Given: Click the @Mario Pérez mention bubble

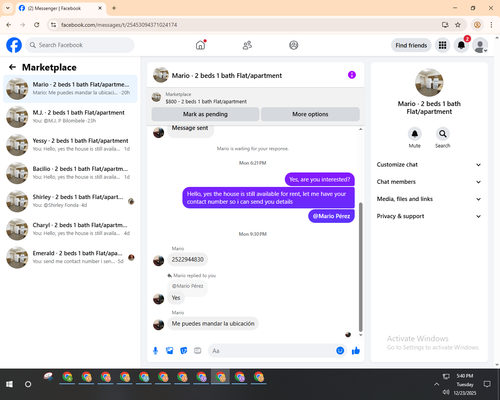Looking at the screenshot, I should [331, 216].
